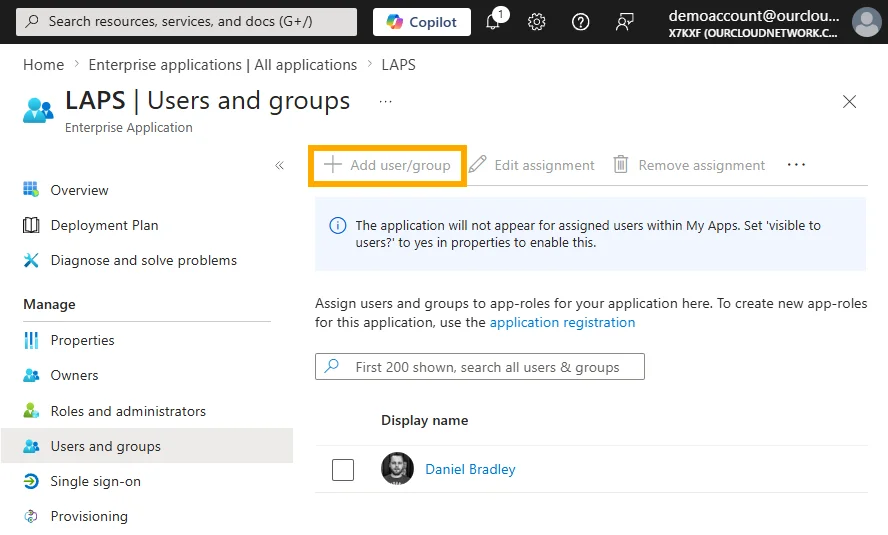Open Provisioning menu item
This screenshot has height=535, width=888.
[89, 516]
